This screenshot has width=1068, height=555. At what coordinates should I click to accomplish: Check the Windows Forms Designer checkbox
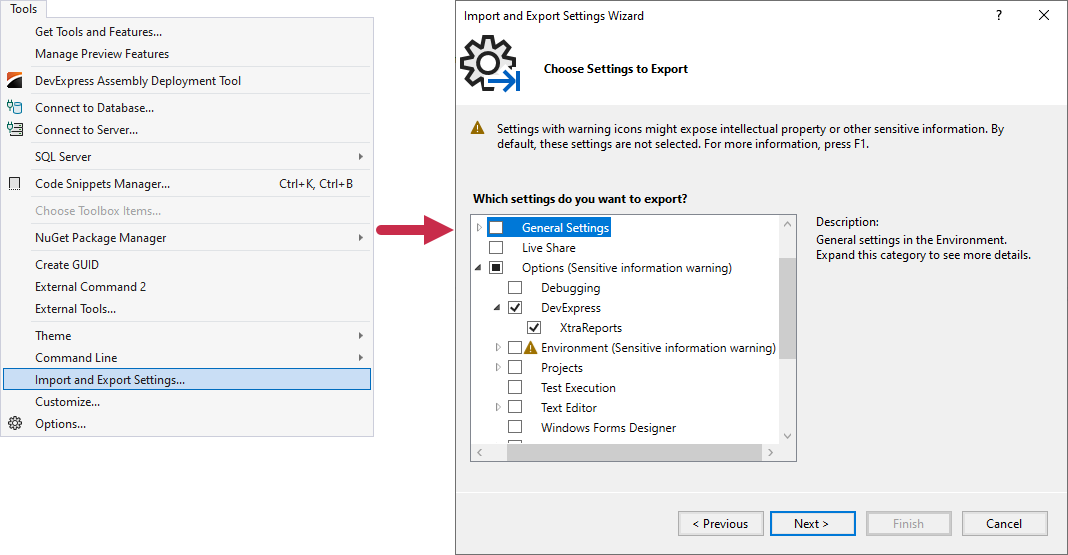coord(515,427)
